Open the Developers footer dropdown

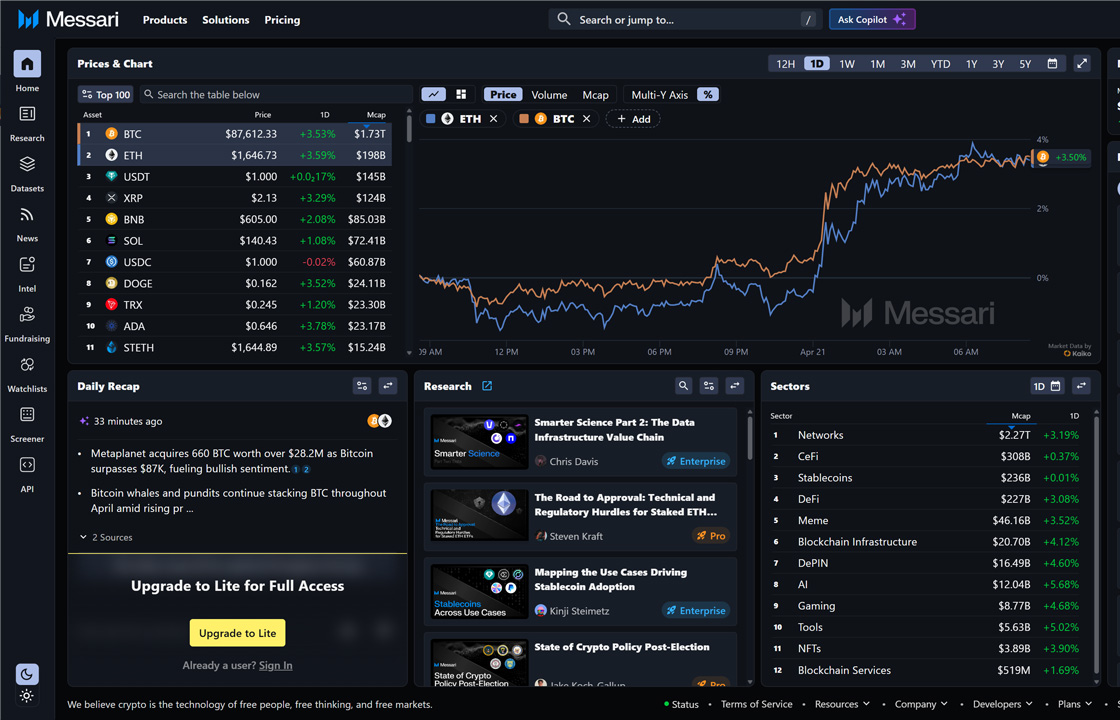click(x=1003, y=704)
